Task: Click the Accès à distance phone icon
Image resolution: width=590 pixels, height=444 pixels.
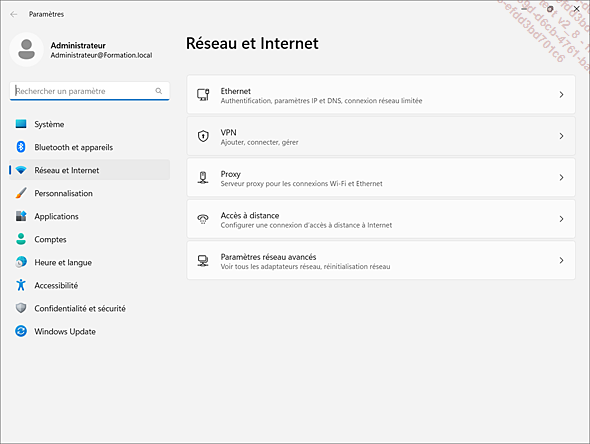Action: click(x=203, y=219)
